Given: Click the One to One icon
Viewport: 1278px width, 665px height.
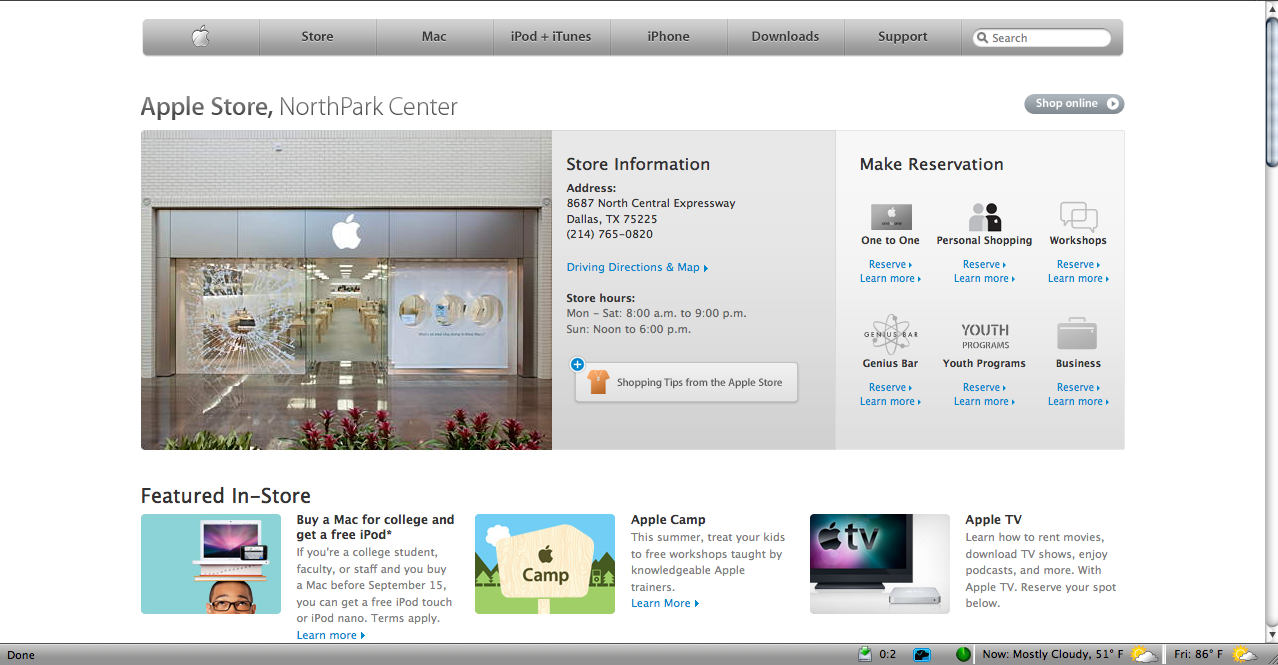Looking at the screenshot, I should [x=891, y=216].
